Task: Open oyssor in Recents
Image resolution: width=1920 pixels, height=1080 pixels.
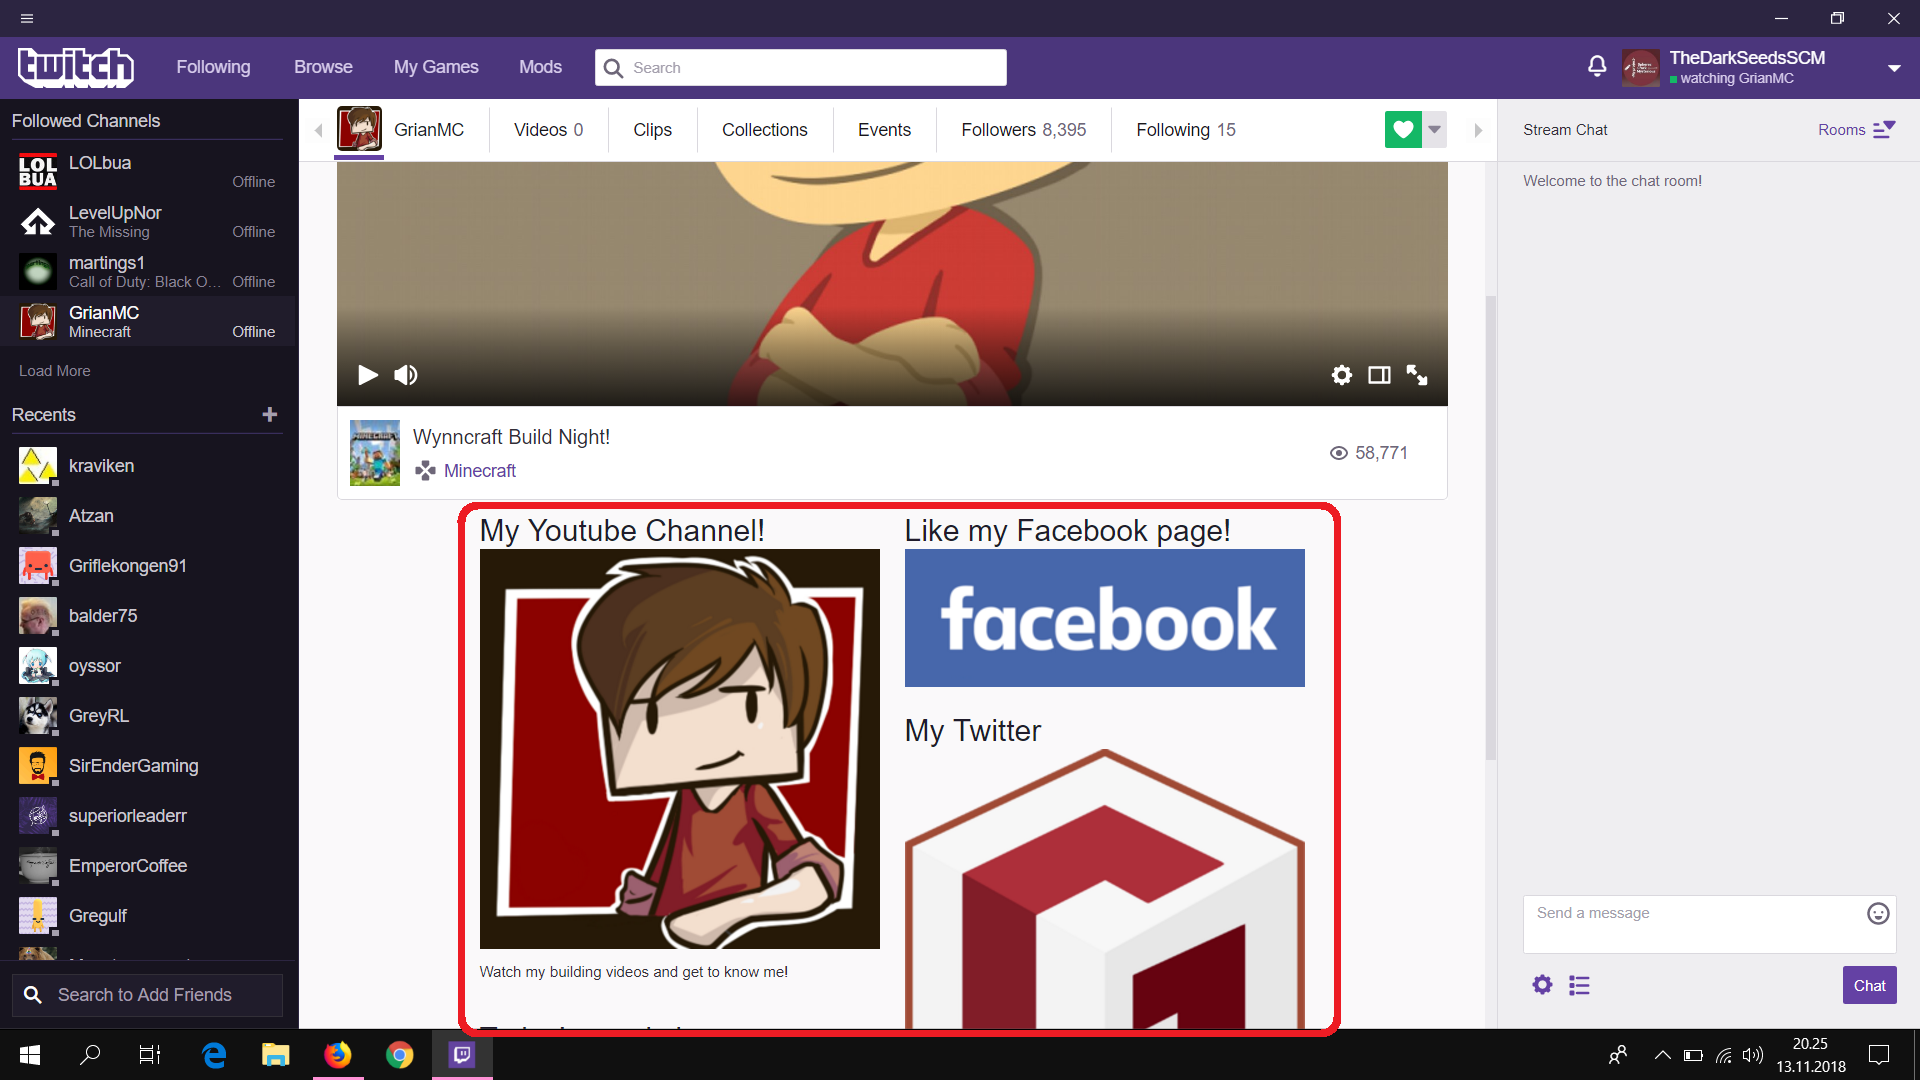Action: [x=149, y=666]
